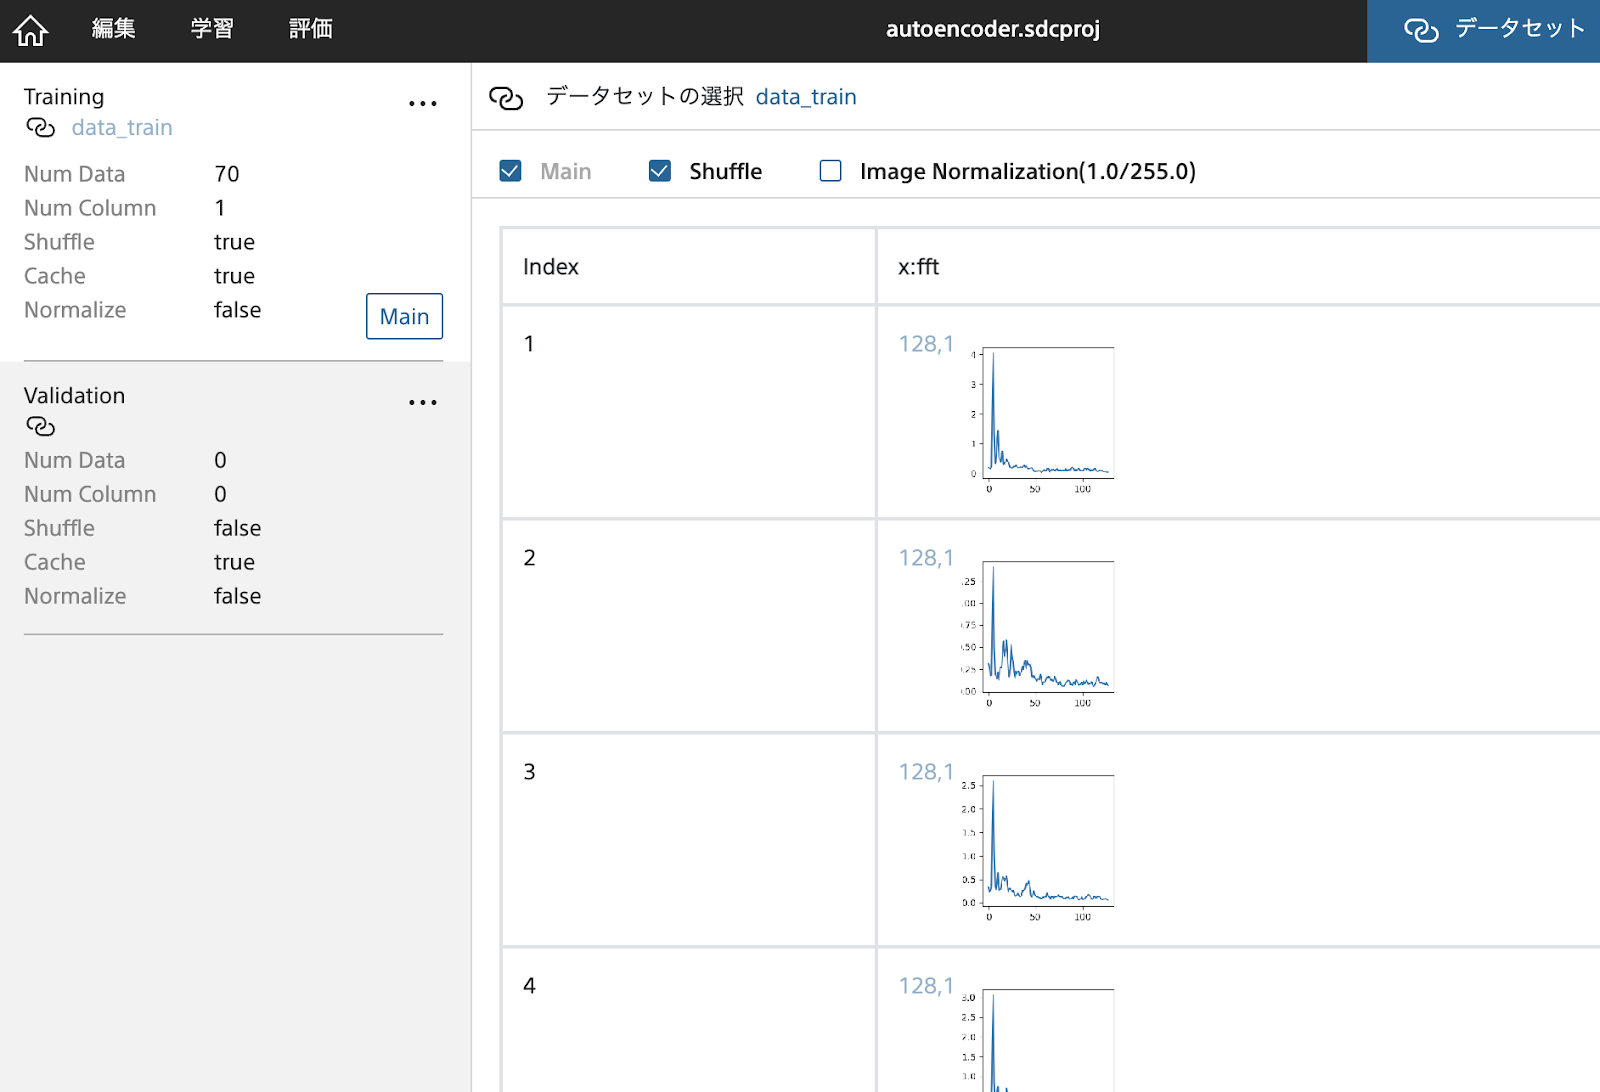Click the 128,1 label in row 3
This screenshot has width=1600, height=1092.
(925, 772)
